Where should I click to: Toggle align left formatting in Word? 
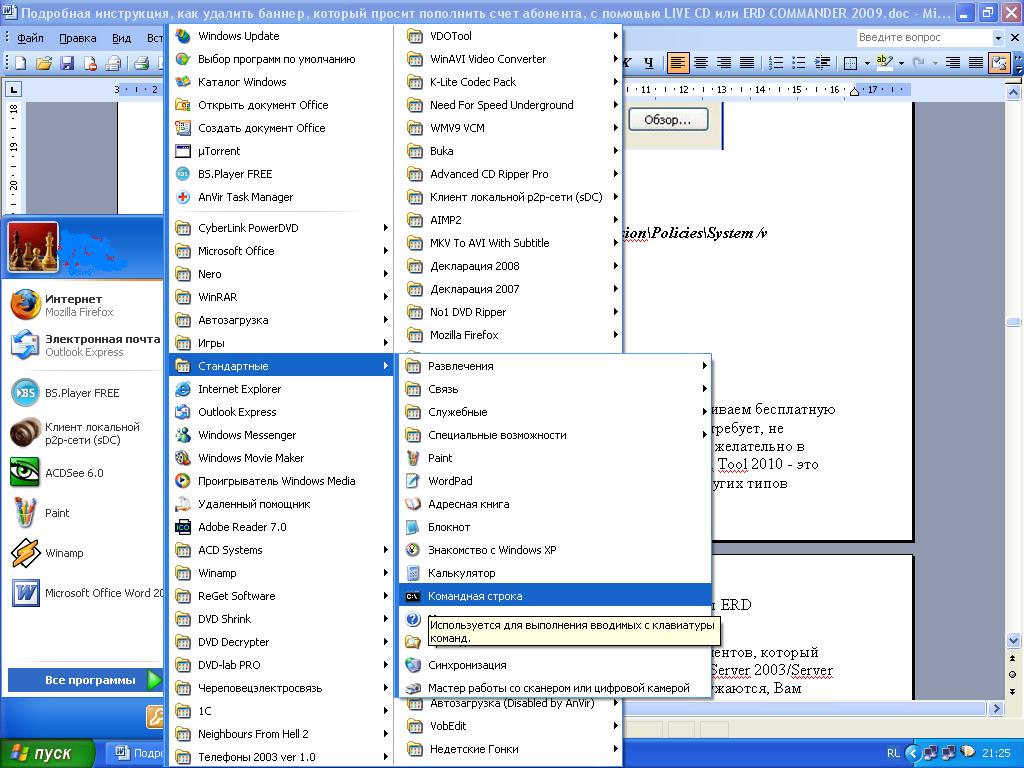678,63
